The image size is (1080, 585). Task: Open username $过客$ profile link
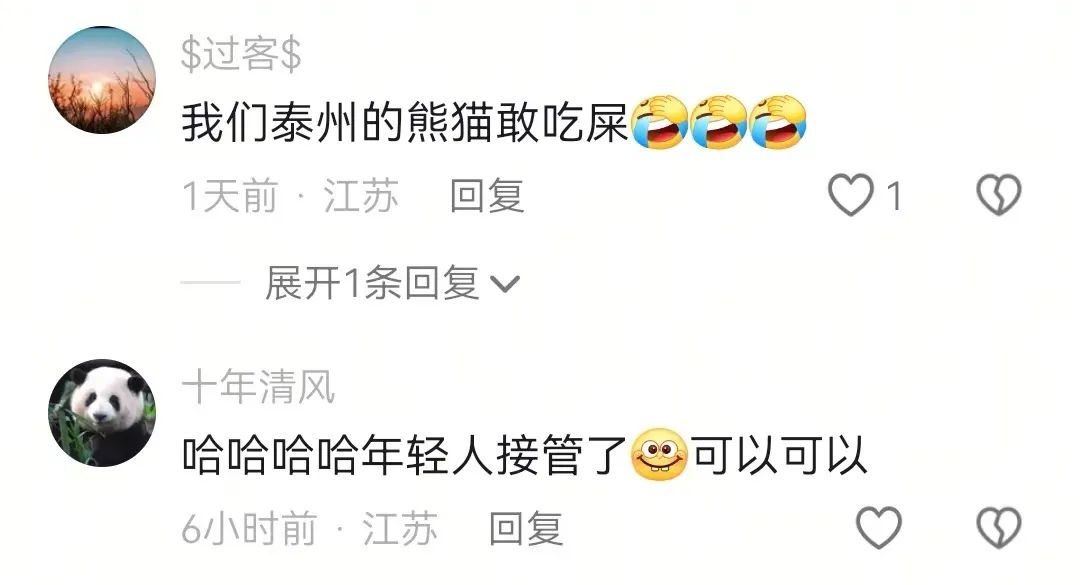click(x=241, y=54)
